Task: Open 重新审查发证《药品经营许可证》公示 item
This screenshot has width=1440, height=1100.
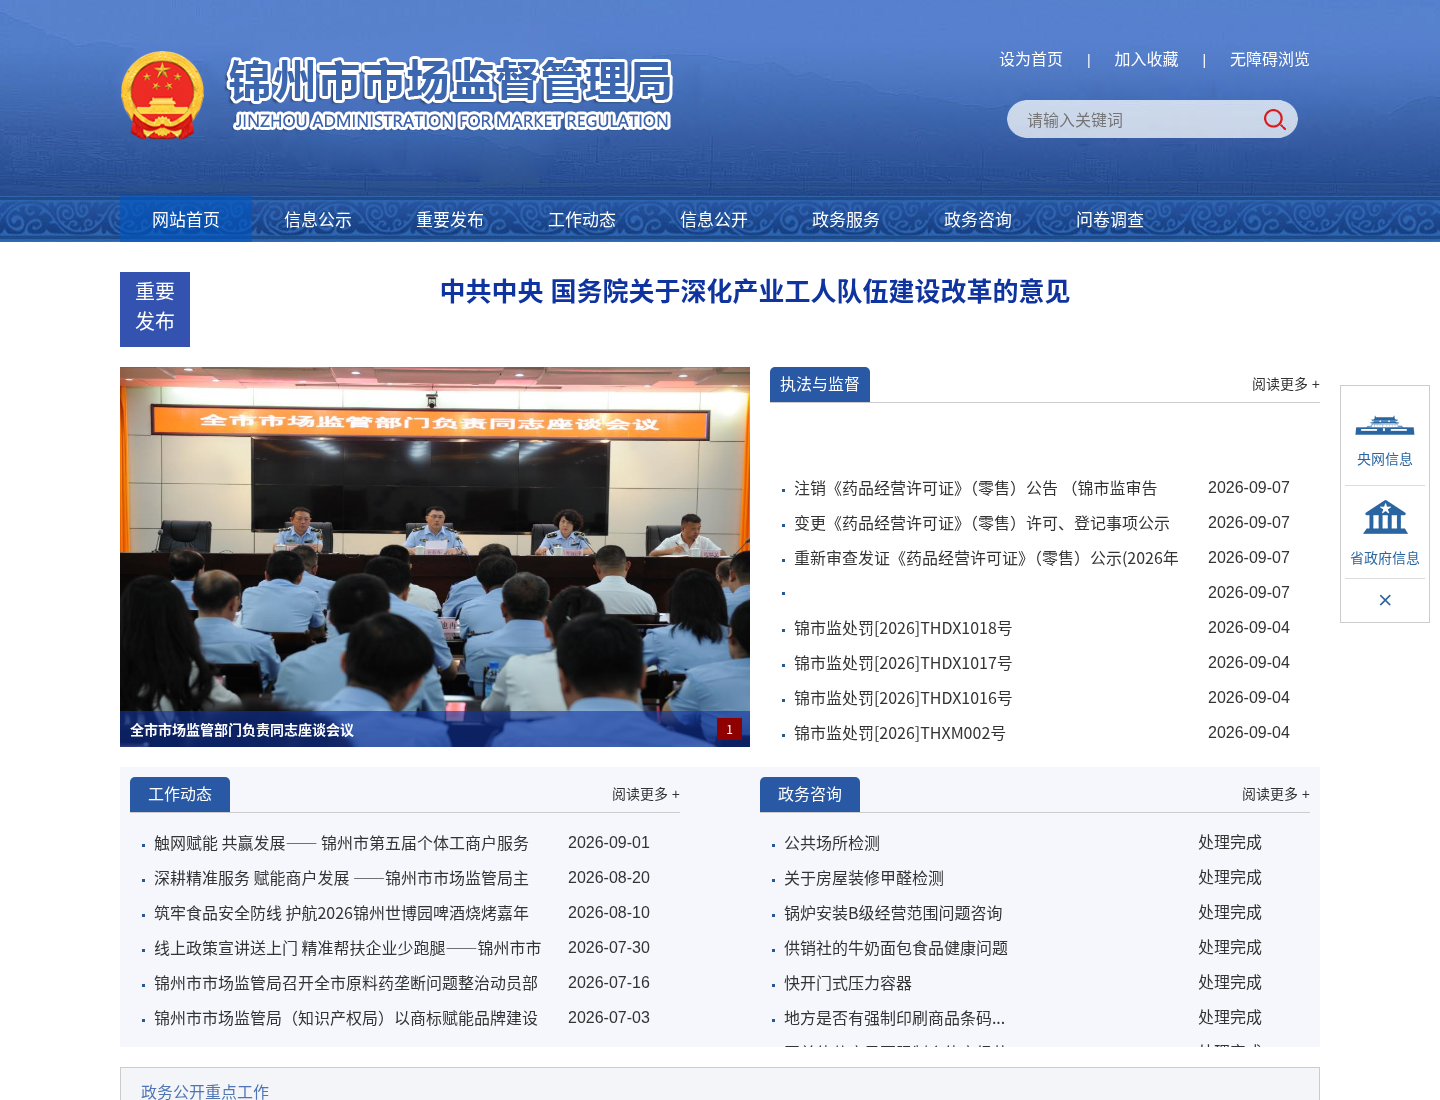Action: click(986, 558)
